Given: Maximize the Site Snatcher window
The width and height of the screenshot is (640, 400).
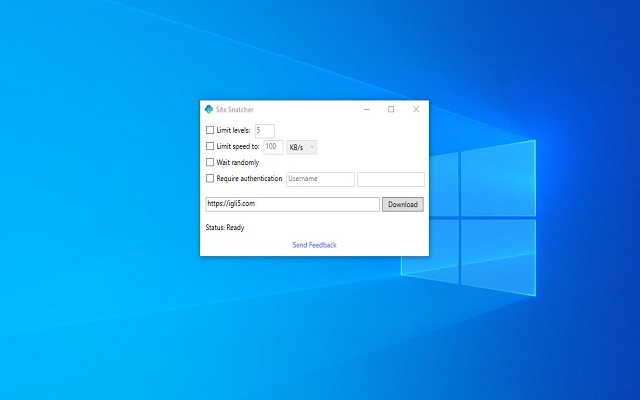Looking at the screenshot, I should point(391,109).
